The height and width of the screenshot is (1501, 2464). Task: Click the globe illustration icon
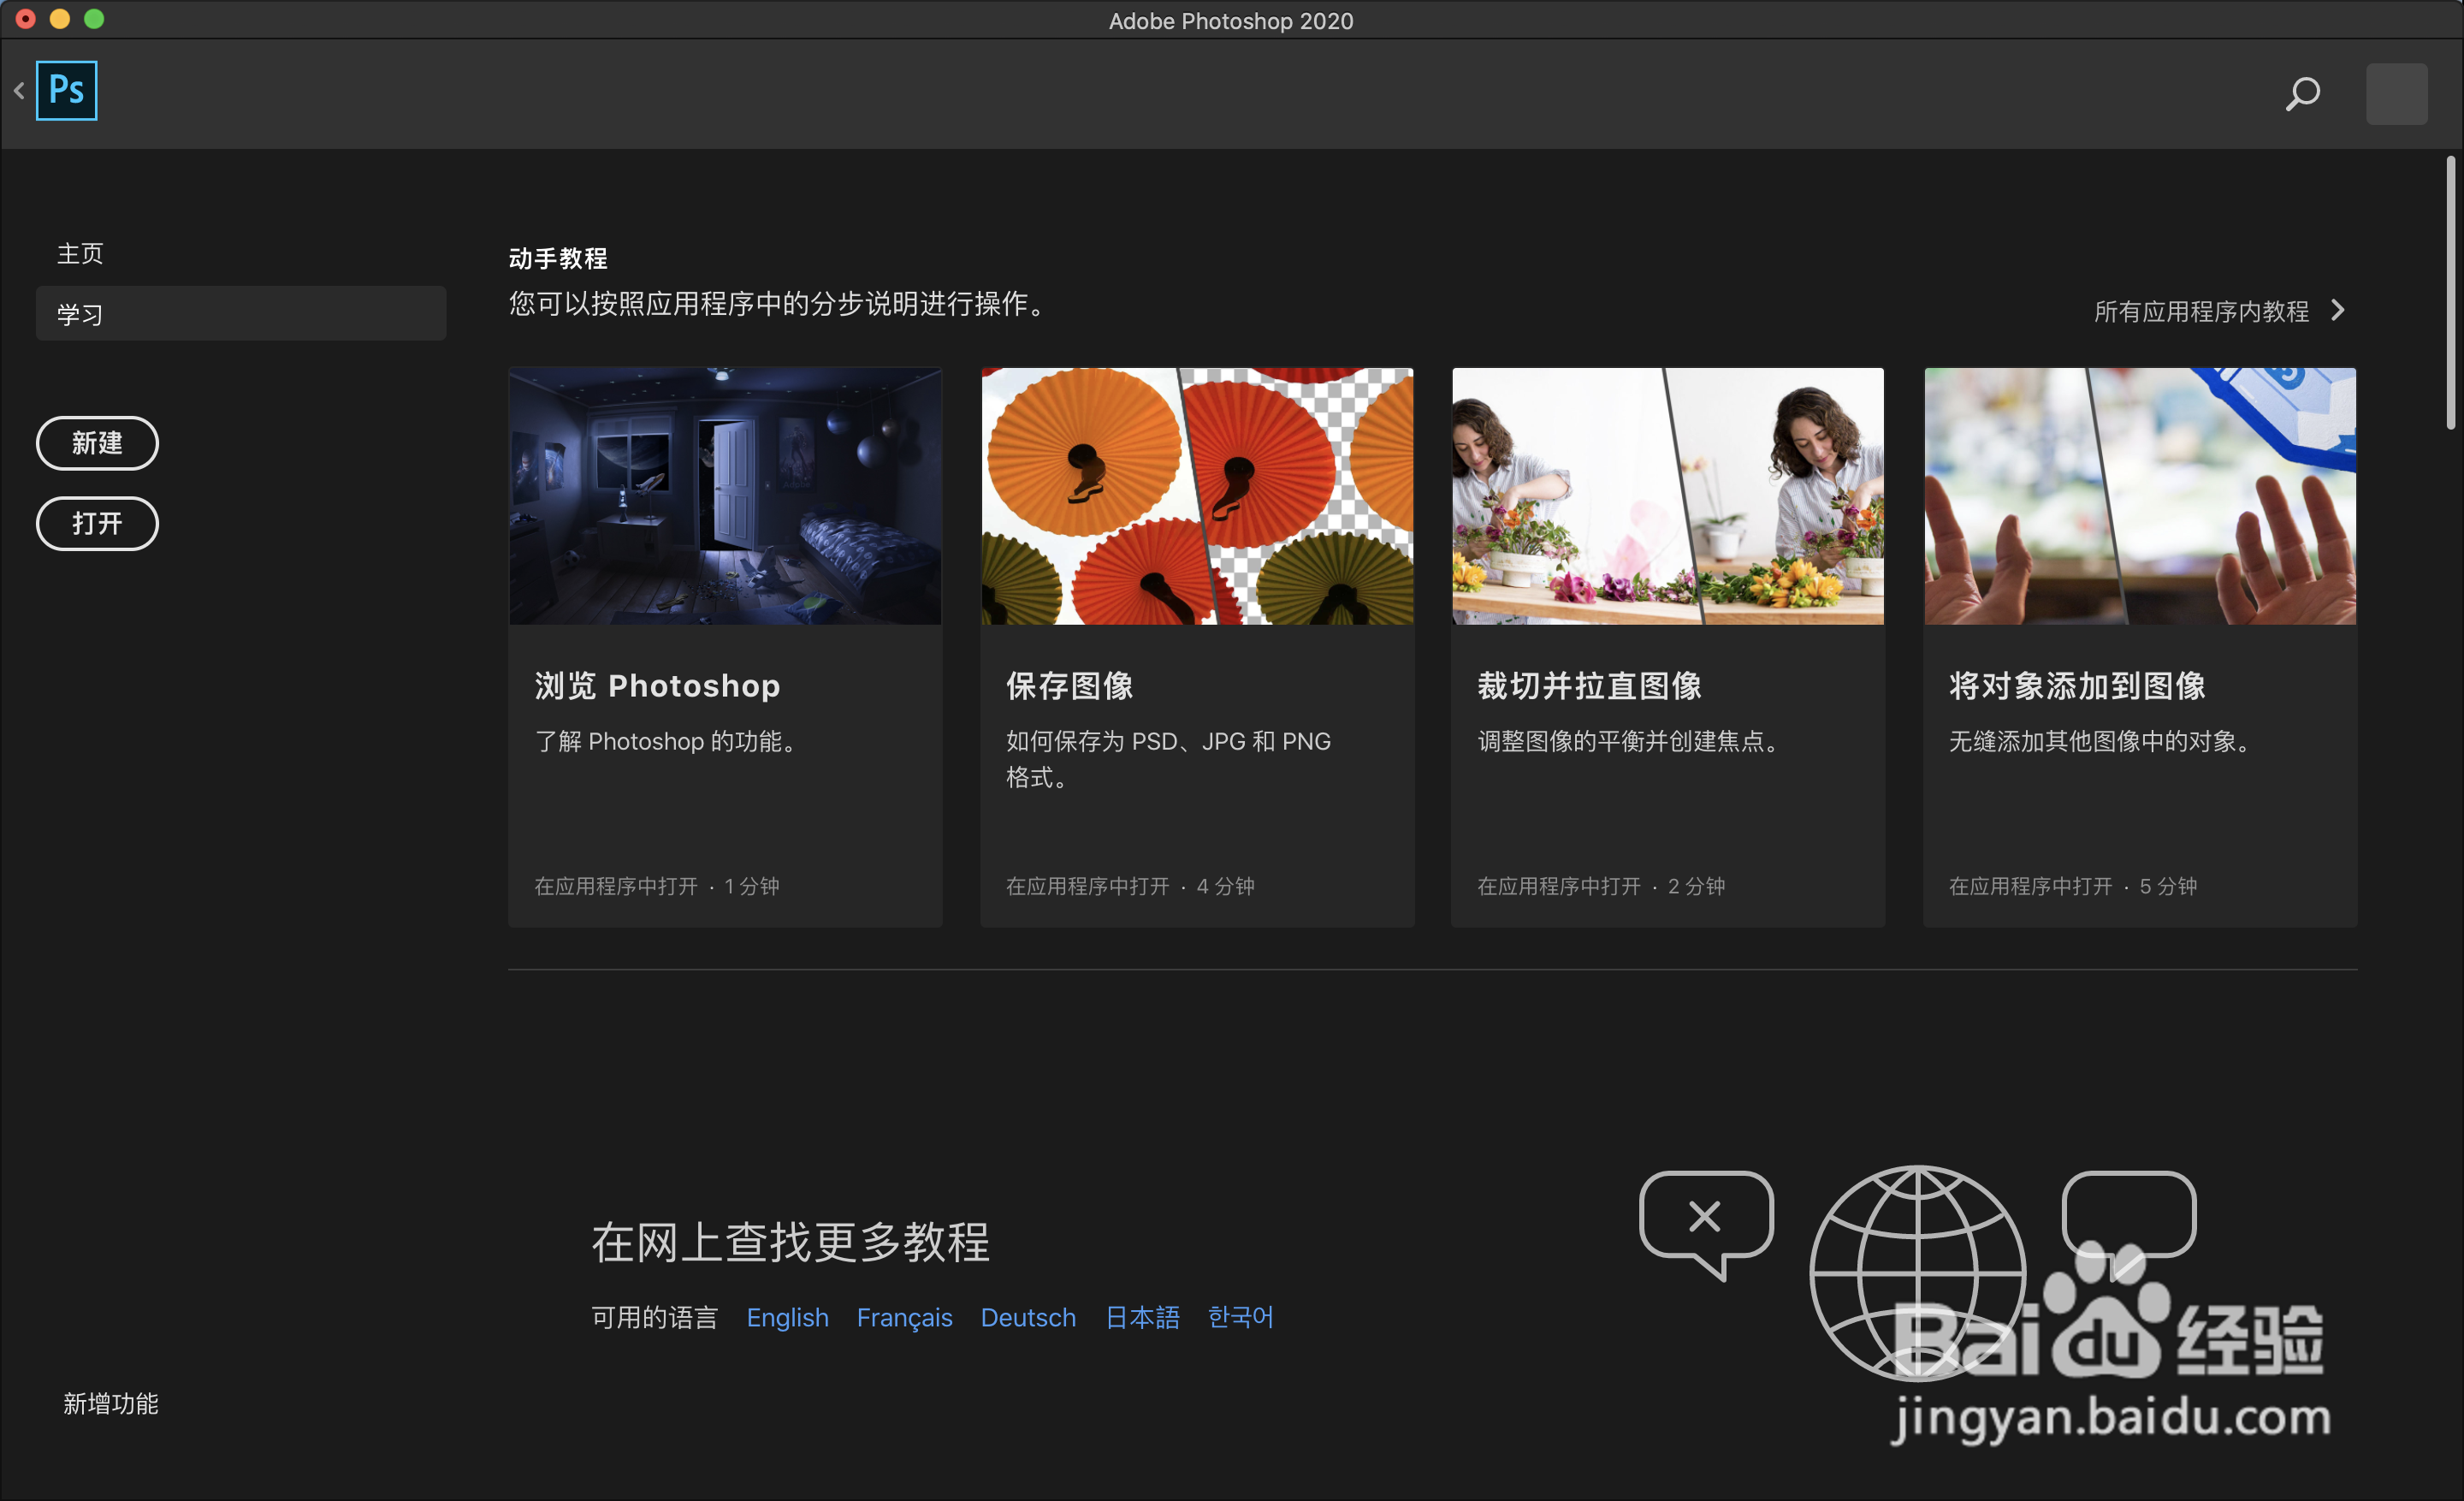click(x=1917, y=1273)
